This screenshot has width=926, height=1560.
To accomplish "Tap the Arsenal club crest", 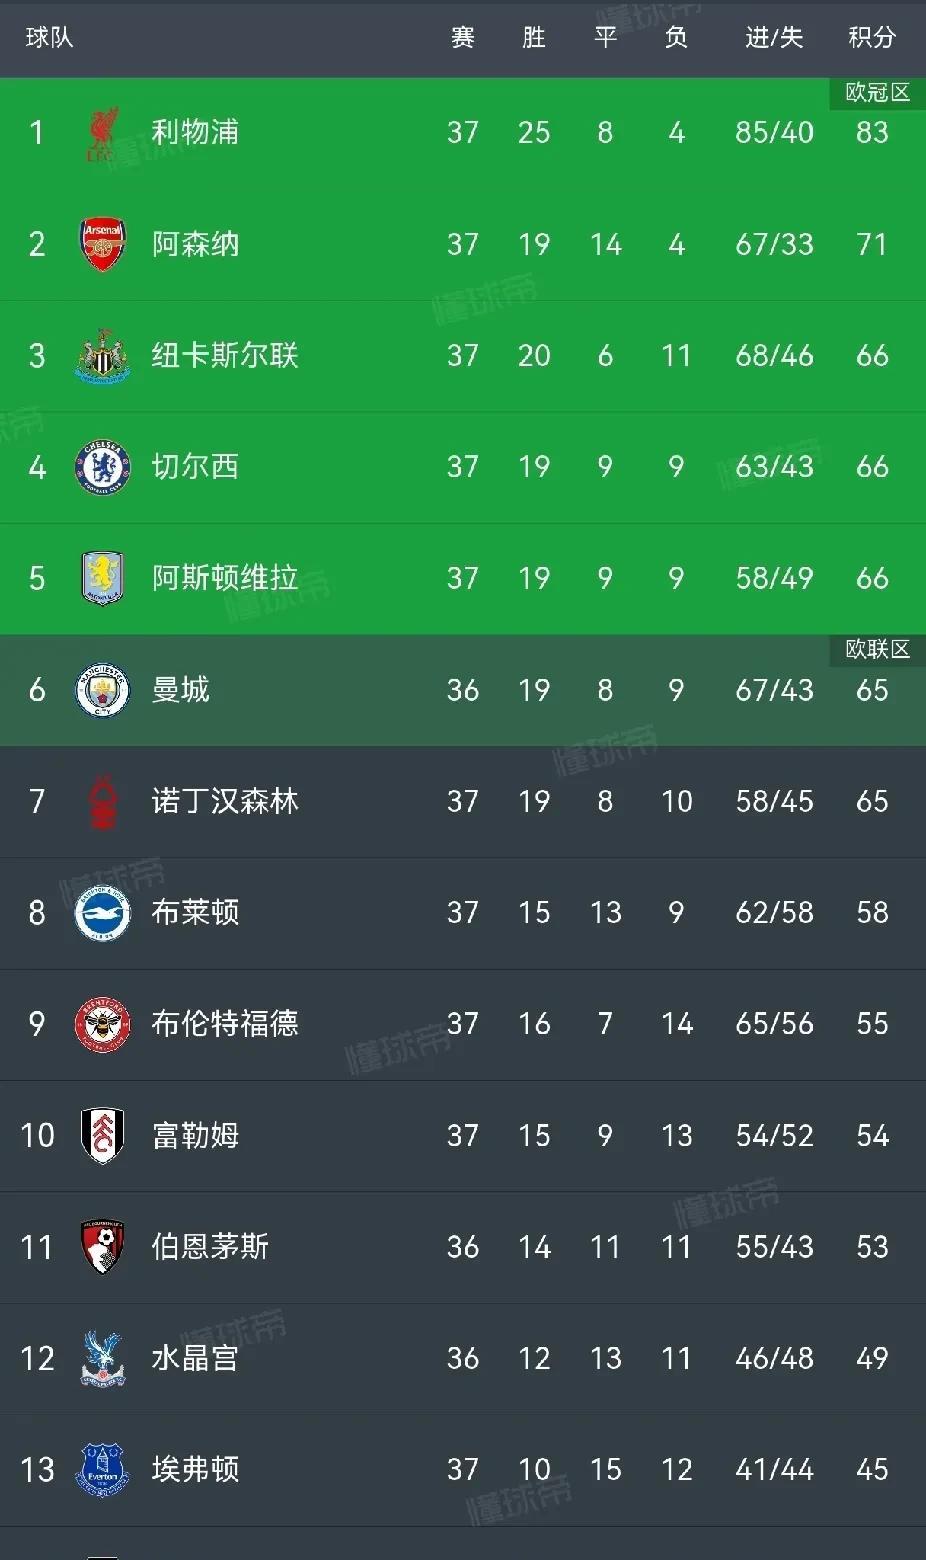I will 102,244.
